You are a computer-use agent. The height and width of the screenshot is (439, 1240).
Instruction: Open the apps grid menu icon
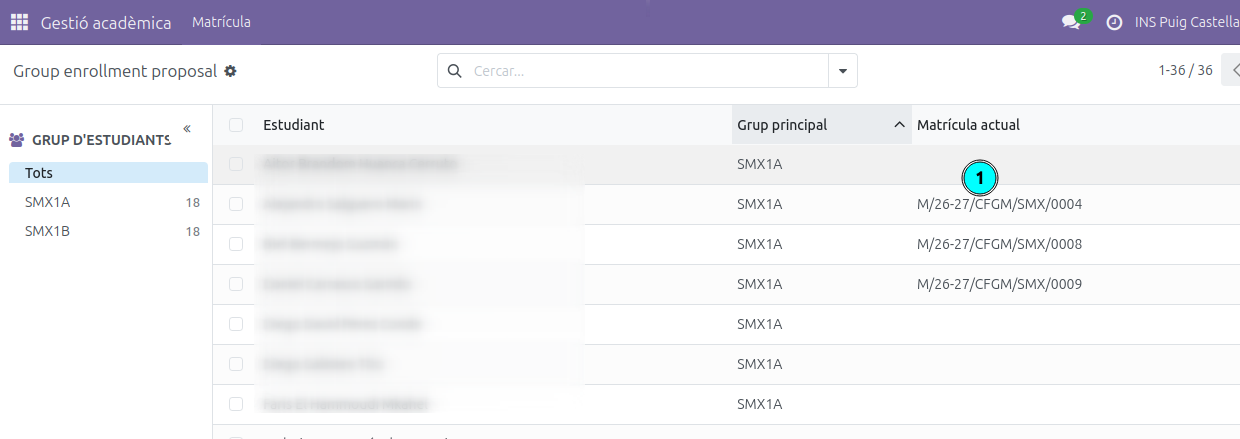pos(19,22)
